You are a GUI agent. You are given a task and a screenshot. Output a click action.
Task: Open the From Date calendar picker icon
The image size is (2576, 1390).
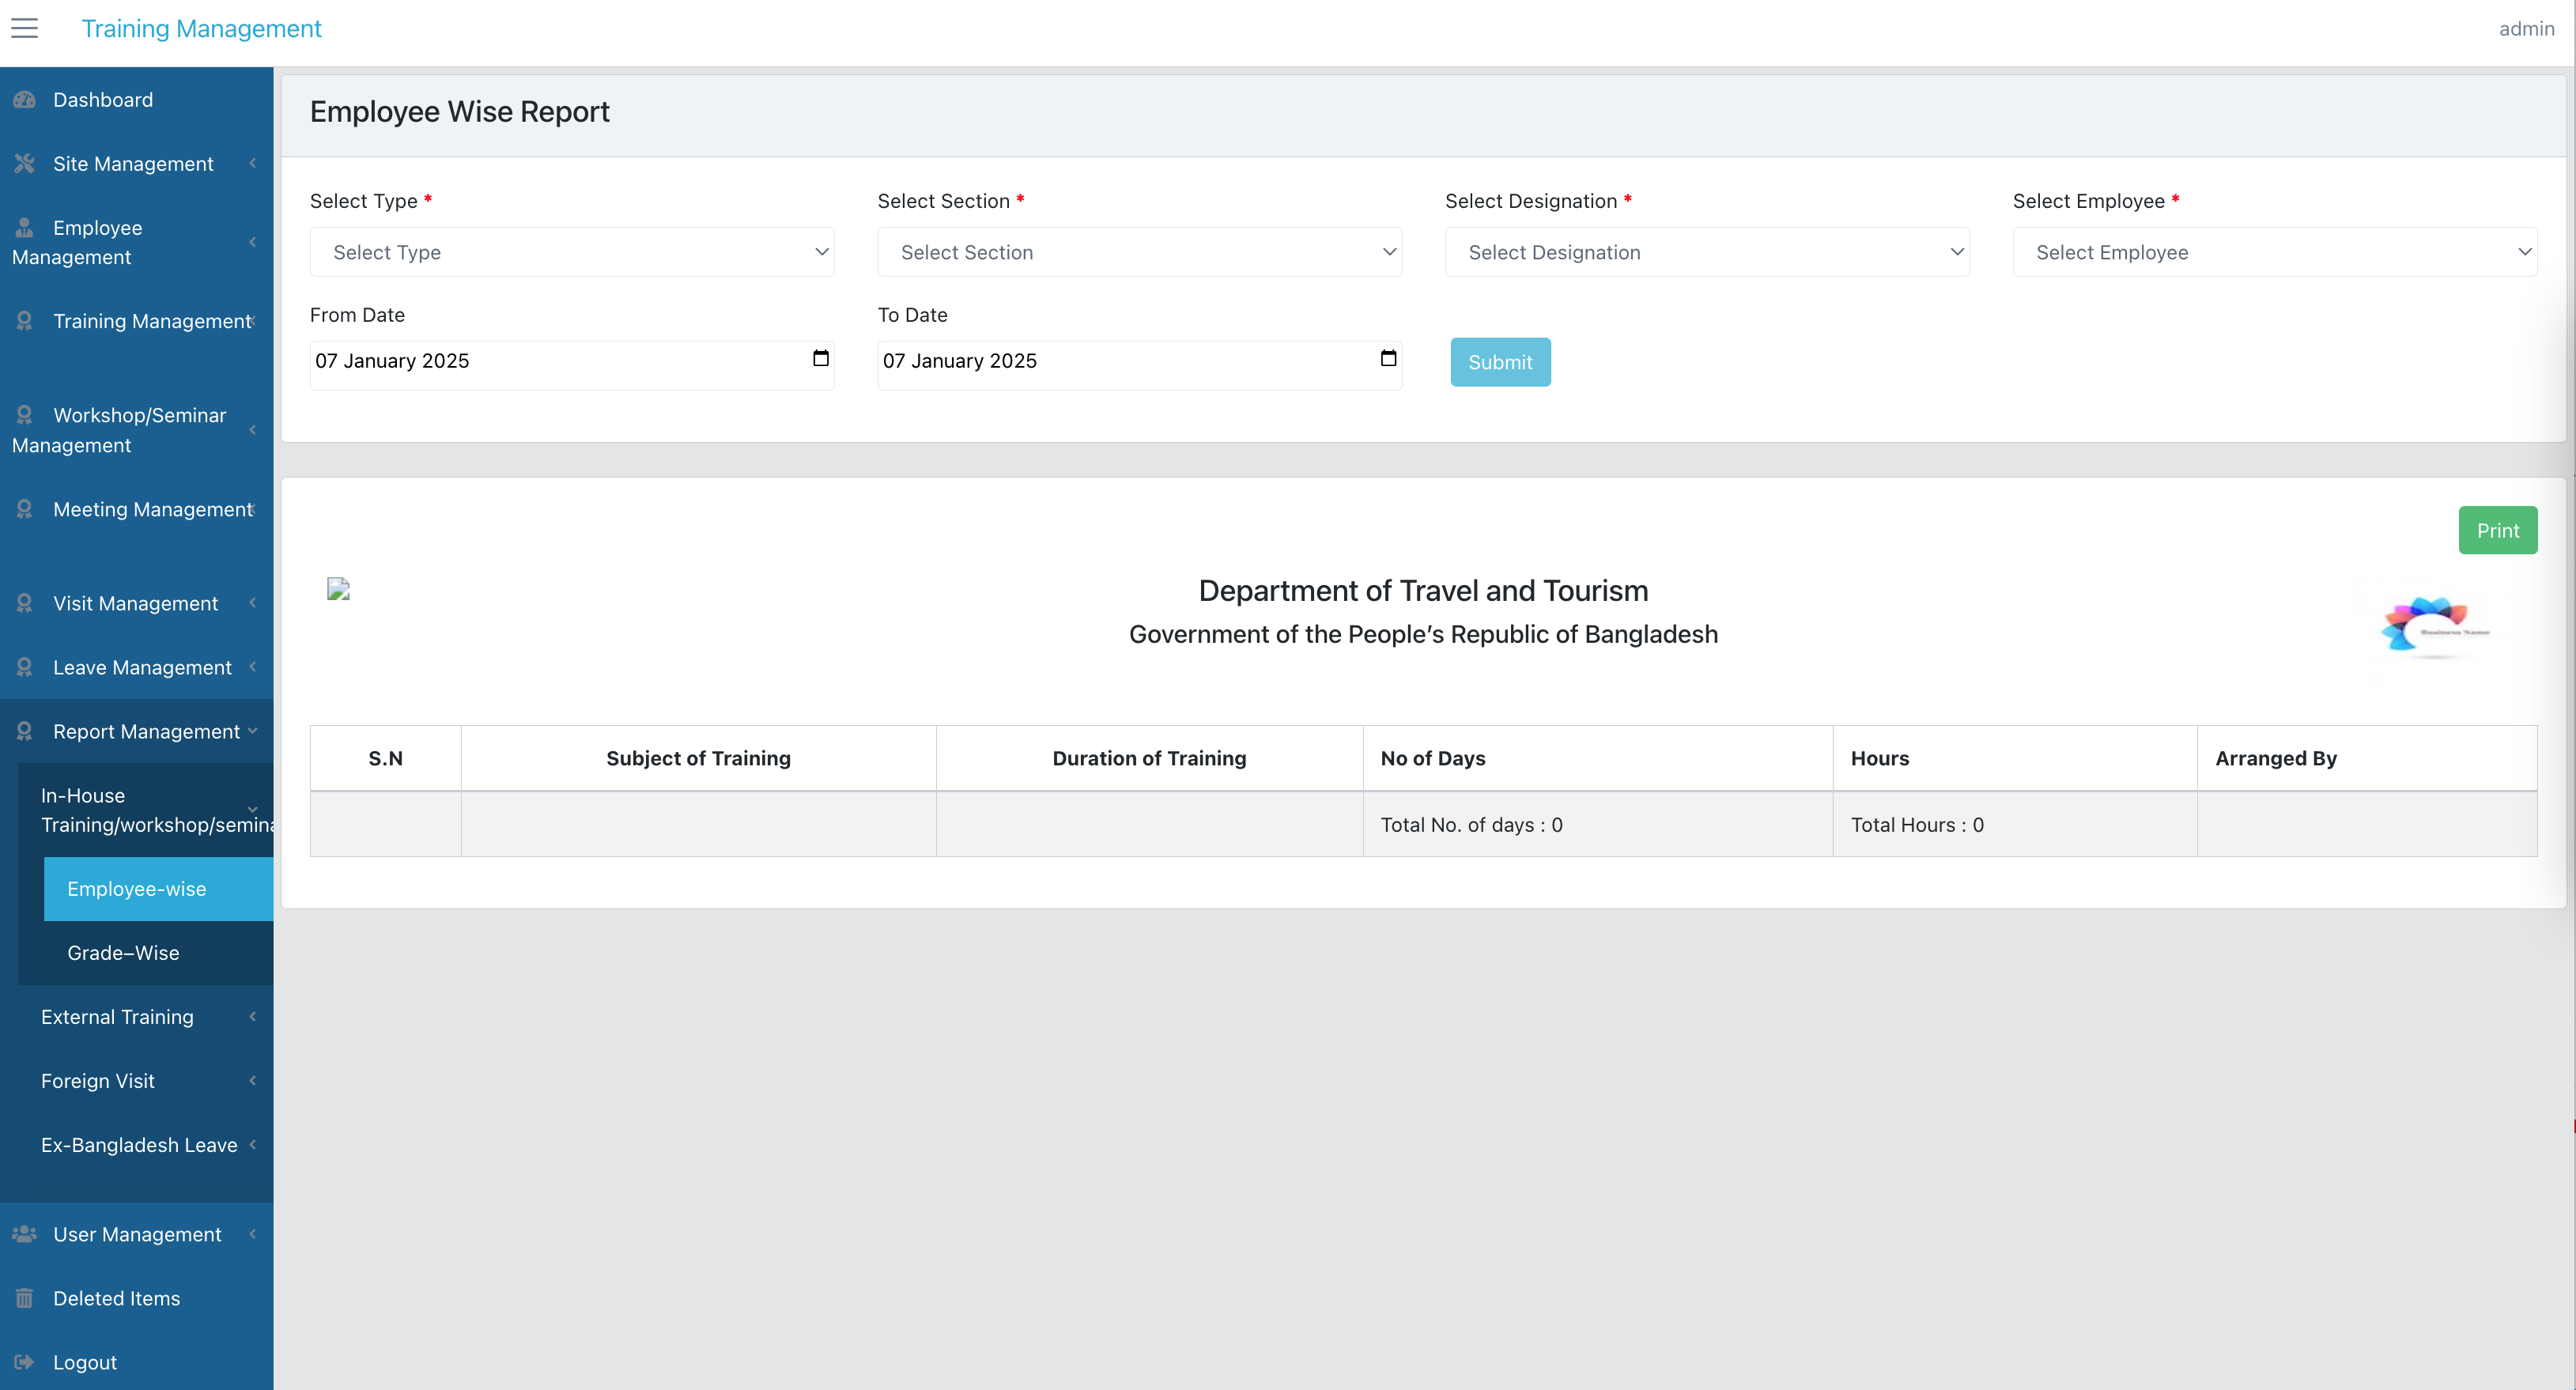coord(821,359)
